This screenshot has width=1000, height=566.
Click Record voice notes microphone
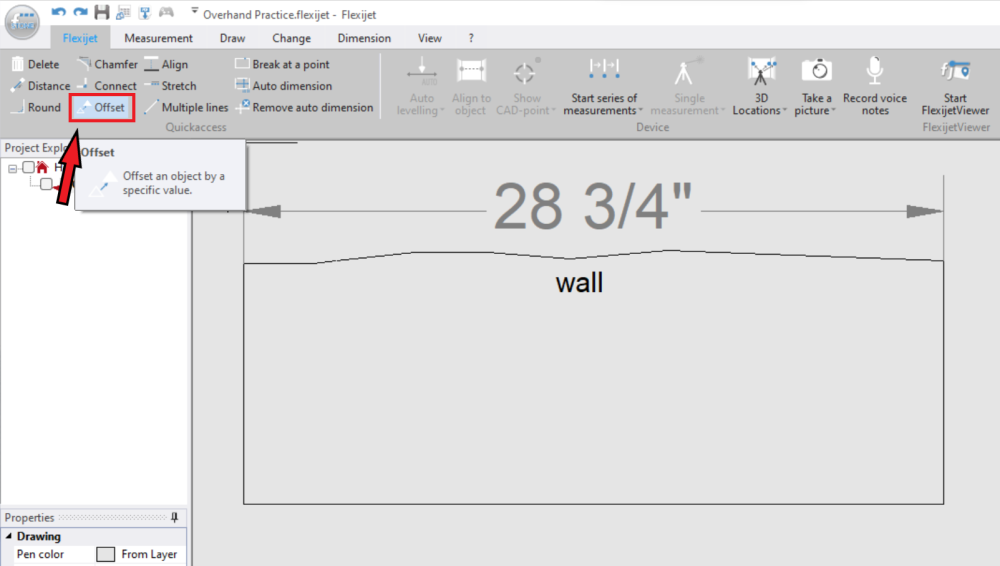(x=874, y=71)
